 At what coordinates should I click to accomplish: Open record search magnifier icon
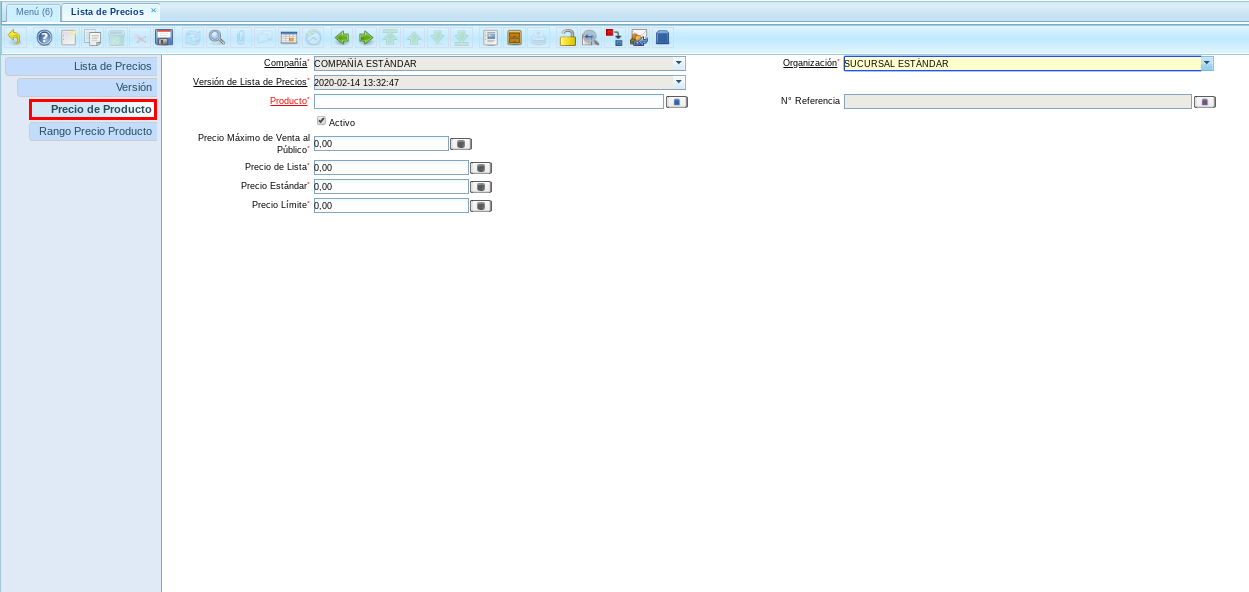217,38
